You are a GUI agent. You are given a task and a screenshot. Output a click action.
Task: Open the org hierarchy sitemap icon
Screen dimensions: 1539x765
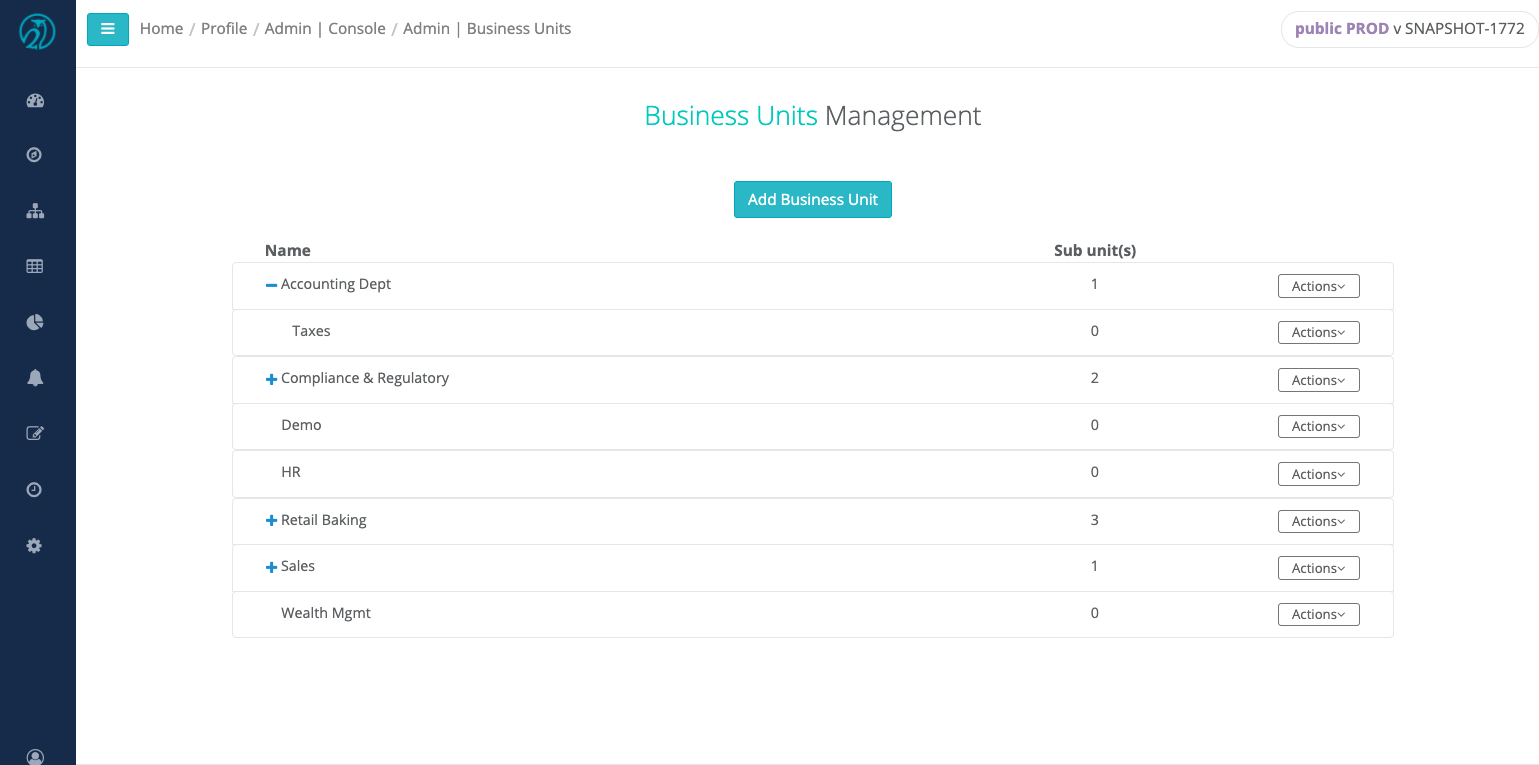pos(35,211)
